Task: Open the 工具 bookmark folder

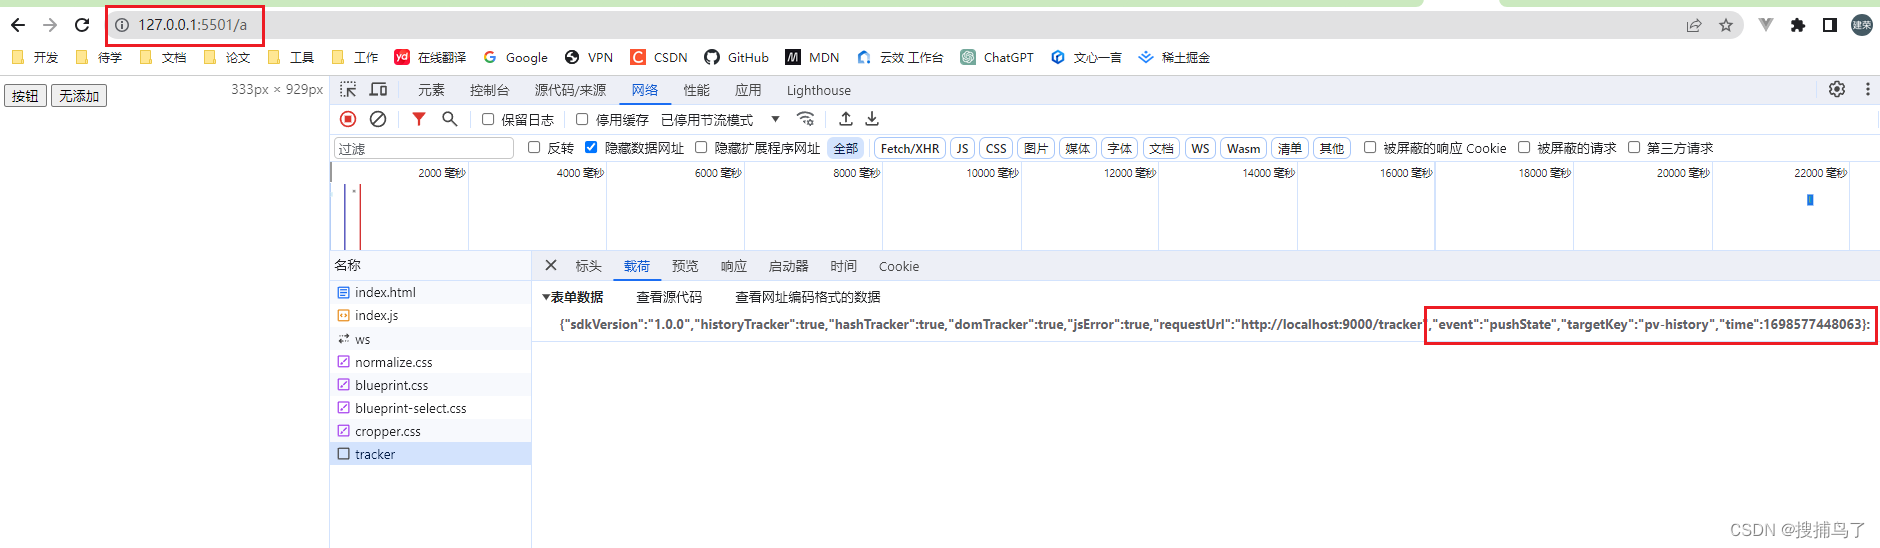Action: (x=291, y=57)
